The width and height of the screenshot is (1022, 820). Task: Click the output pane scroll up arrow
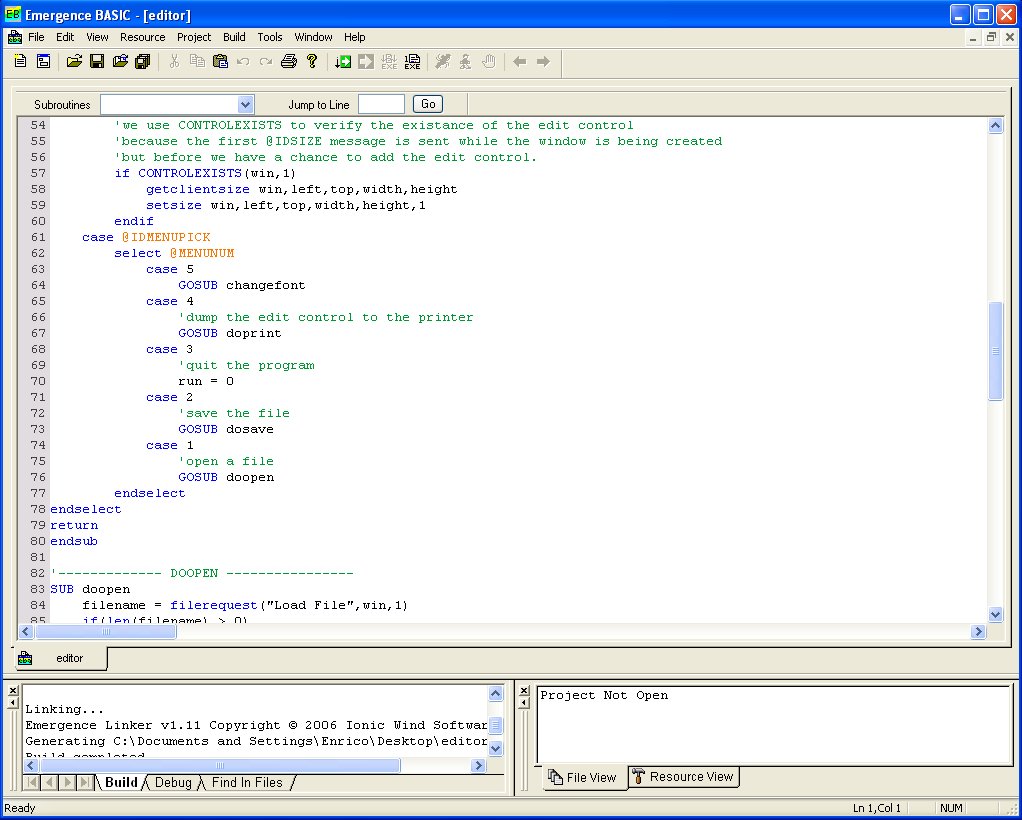click(x=495, y=694)
